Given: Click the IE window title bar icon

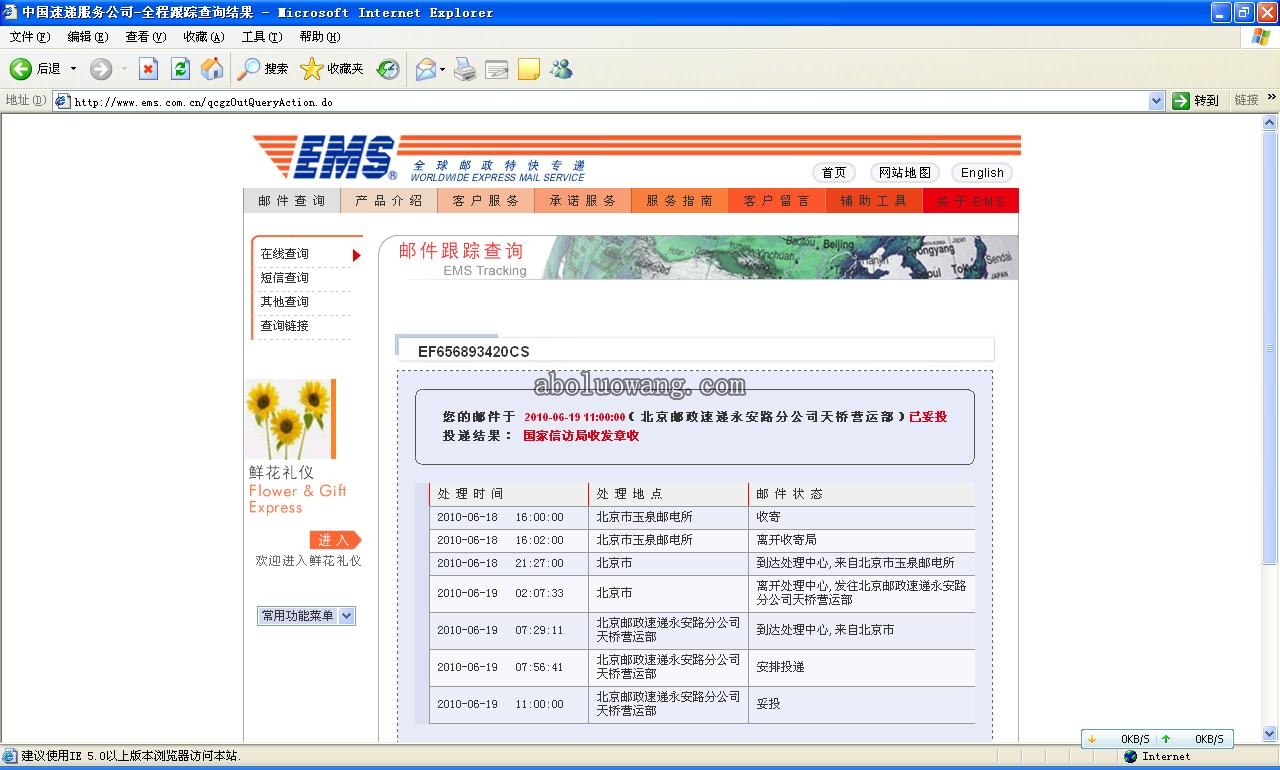Looking at the screenshot, I should point(10,12).
